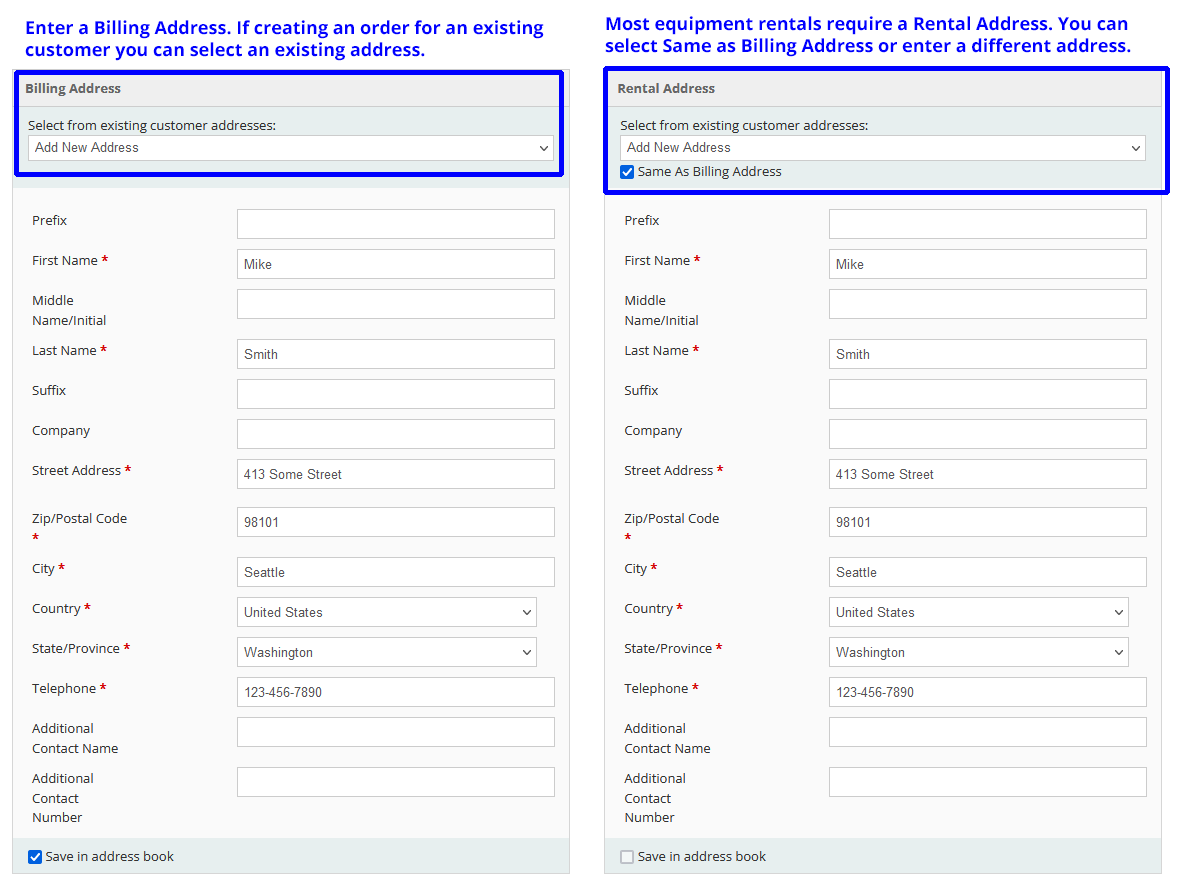Click billing Company input field
Viewport: 1182px width, 882px height.
pos(395,434)
